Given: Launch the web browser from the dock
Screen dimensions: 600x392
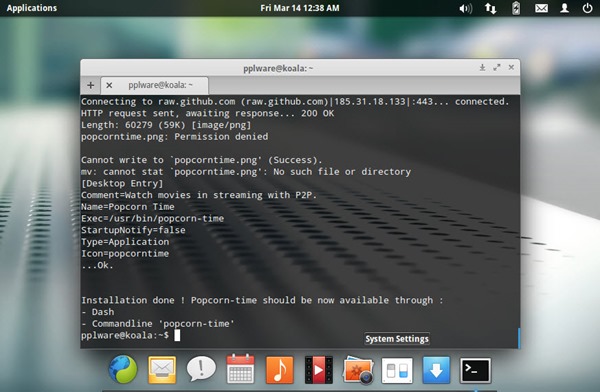Looking at the screenshot, I should [x=123, y=369].
